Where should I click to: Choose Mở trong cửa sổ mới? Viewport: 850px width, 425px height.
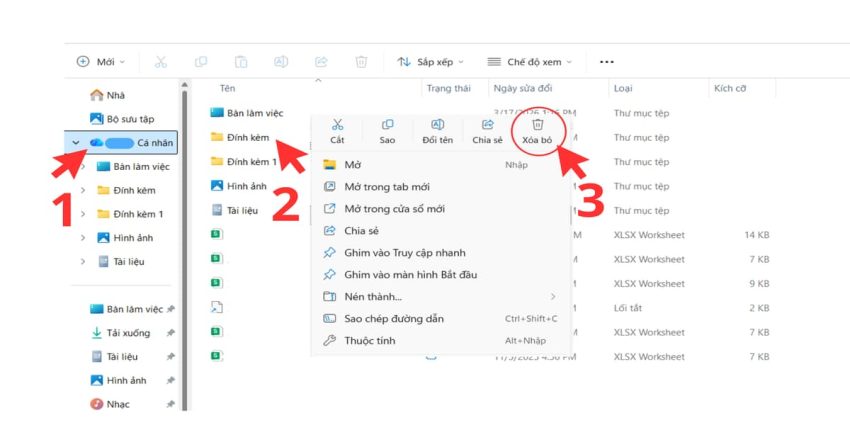(x=441, y=209)
